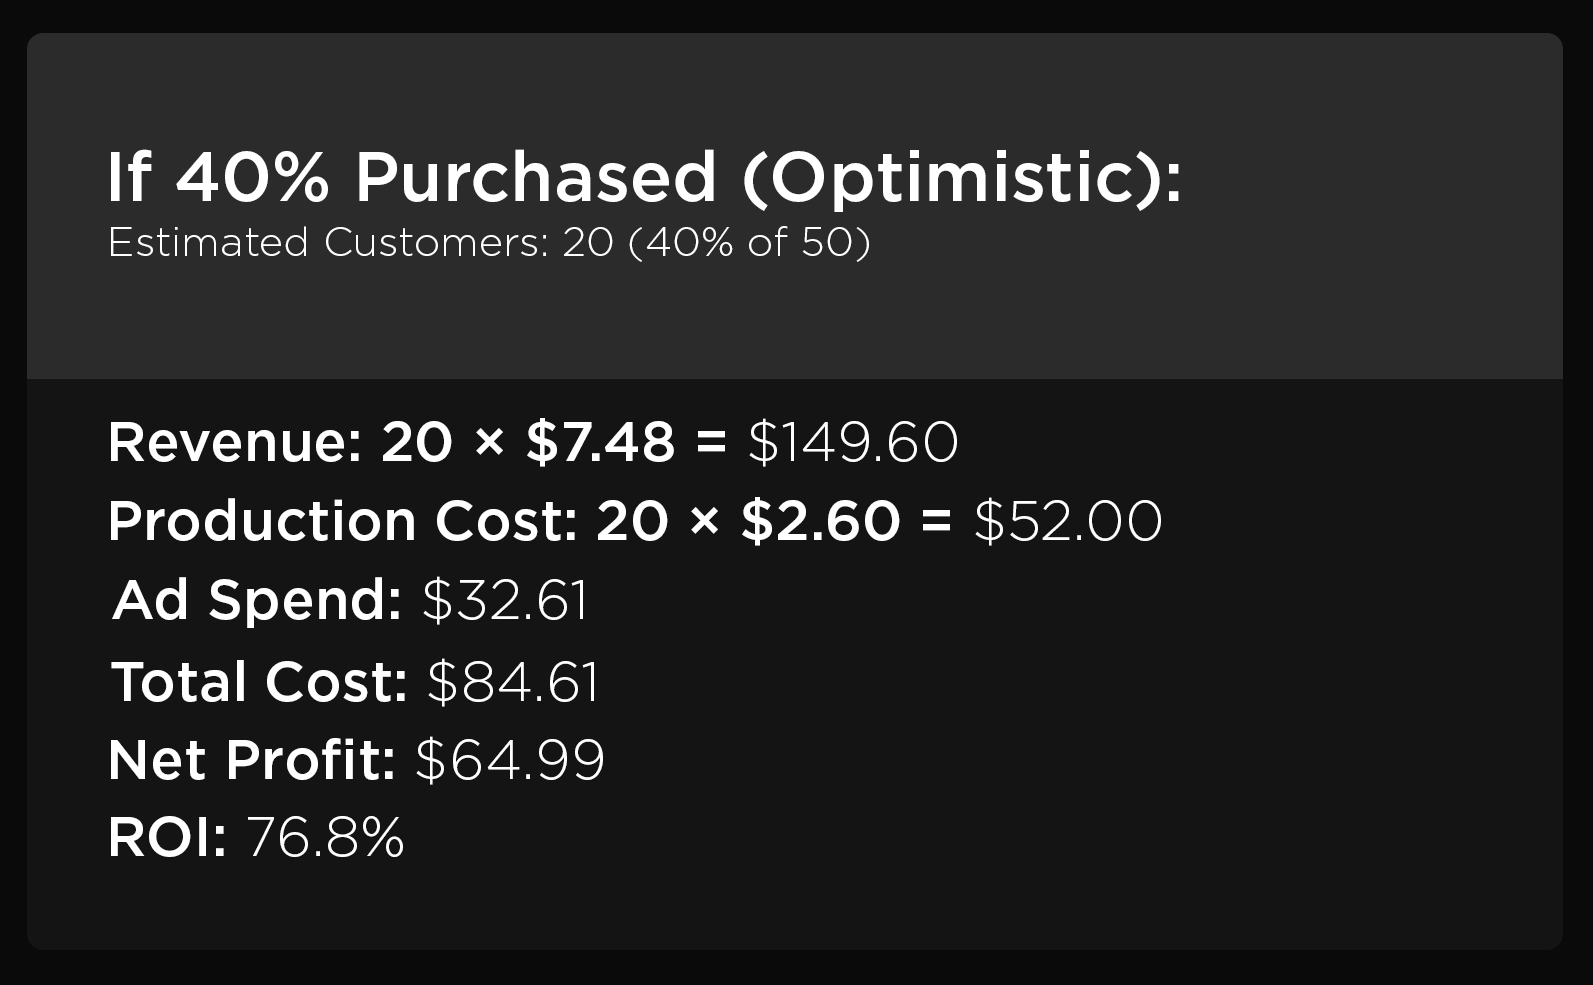Click the Estimated Customers subtitle line
The height and width of the screenshot is (985, 1593).
point(488,243)
